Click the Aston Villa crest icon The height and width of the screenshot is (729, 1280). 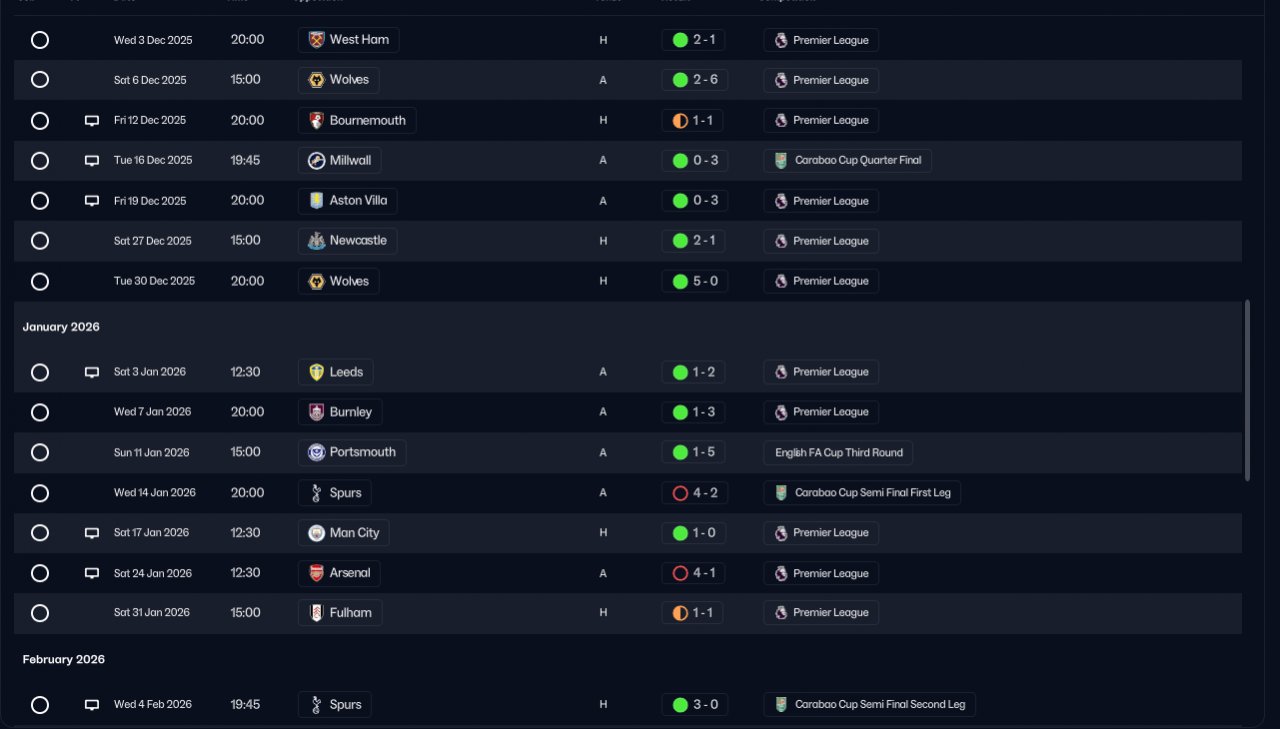[317, 201]
